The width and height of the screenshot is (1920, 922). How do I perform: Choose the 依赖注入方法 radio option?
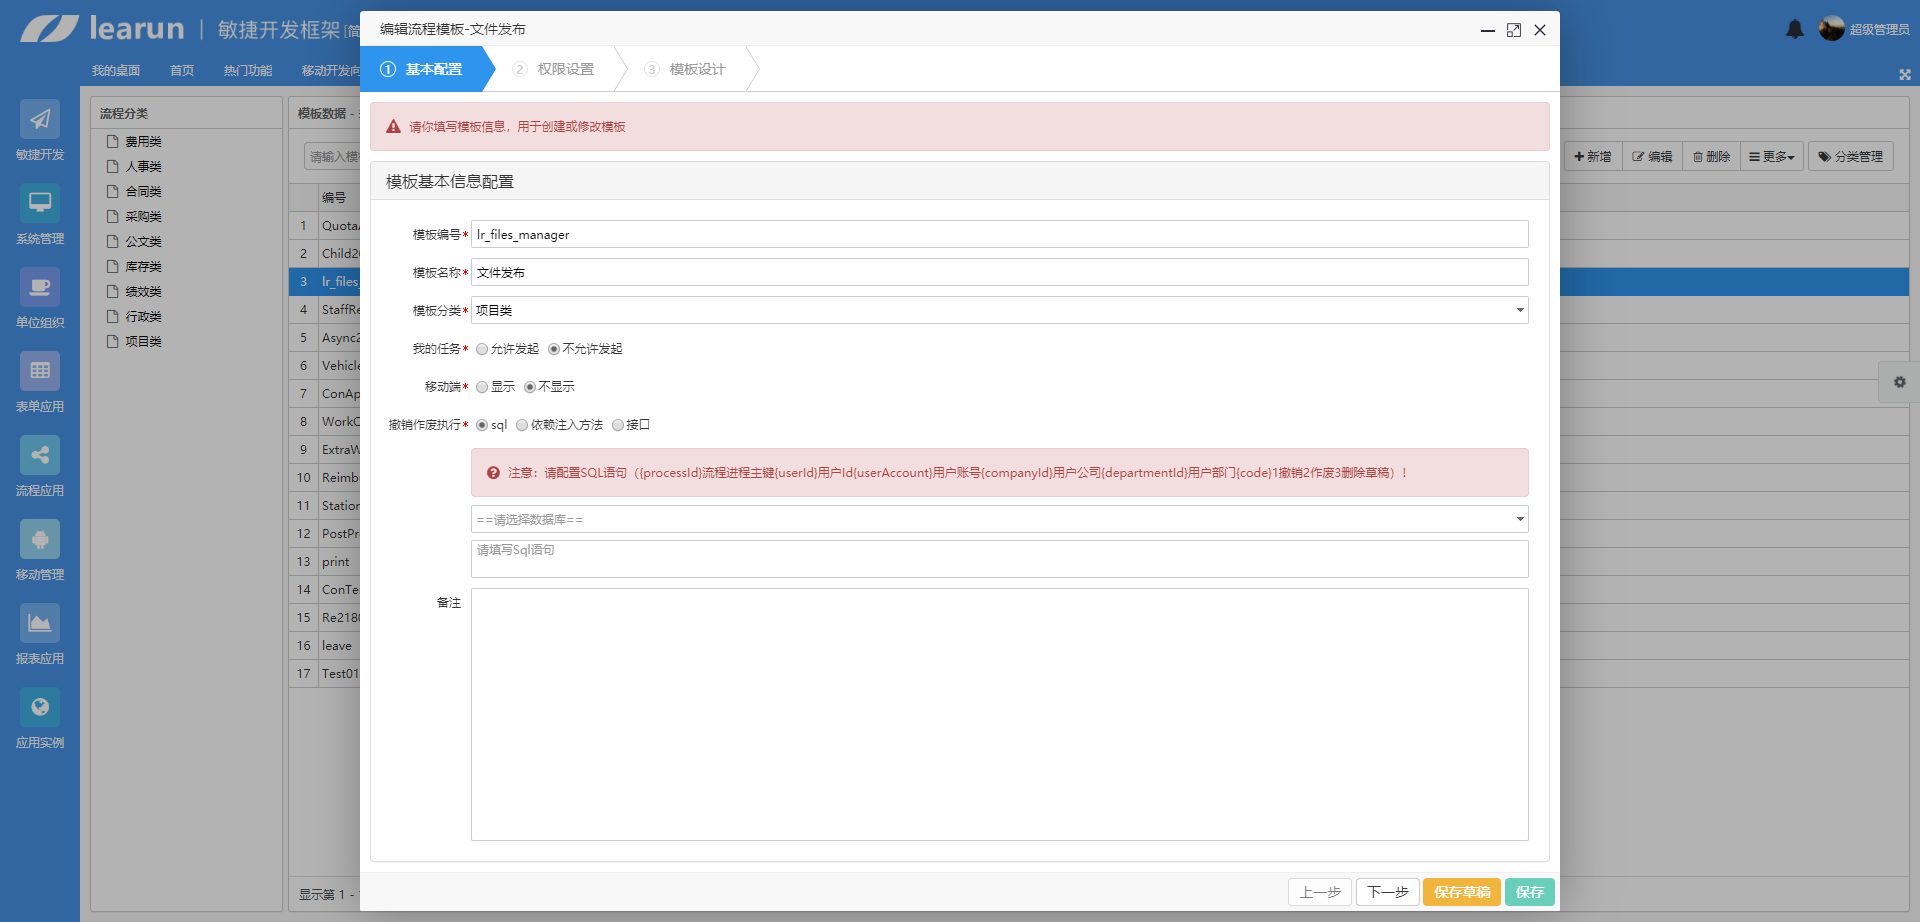[522, 425]
